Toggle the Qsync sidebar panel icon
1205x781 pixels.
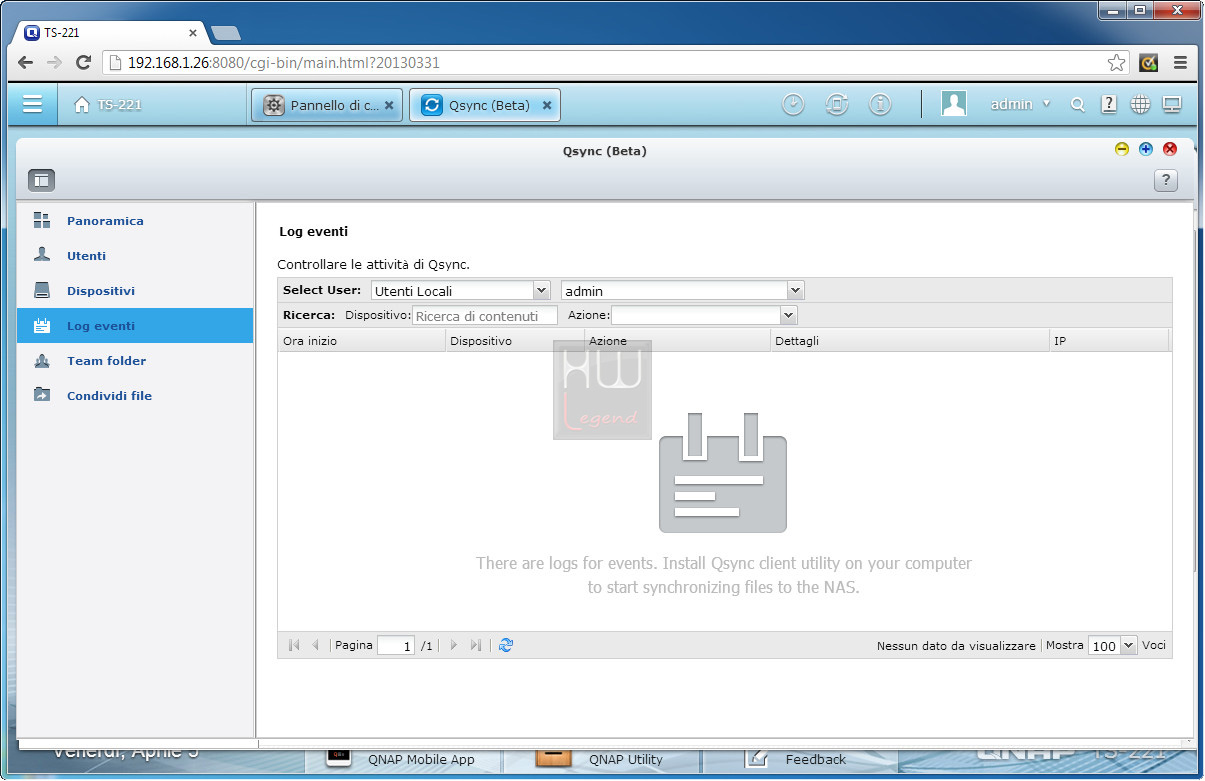41,180
